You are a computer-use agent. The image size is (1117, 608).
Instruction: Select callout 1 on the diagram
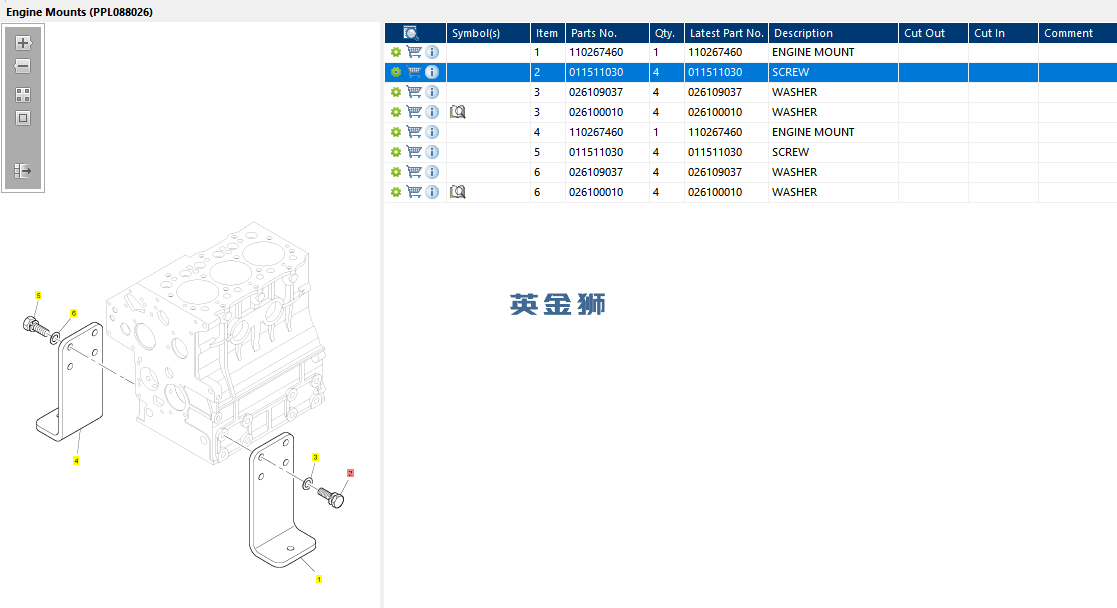(318, 579)
